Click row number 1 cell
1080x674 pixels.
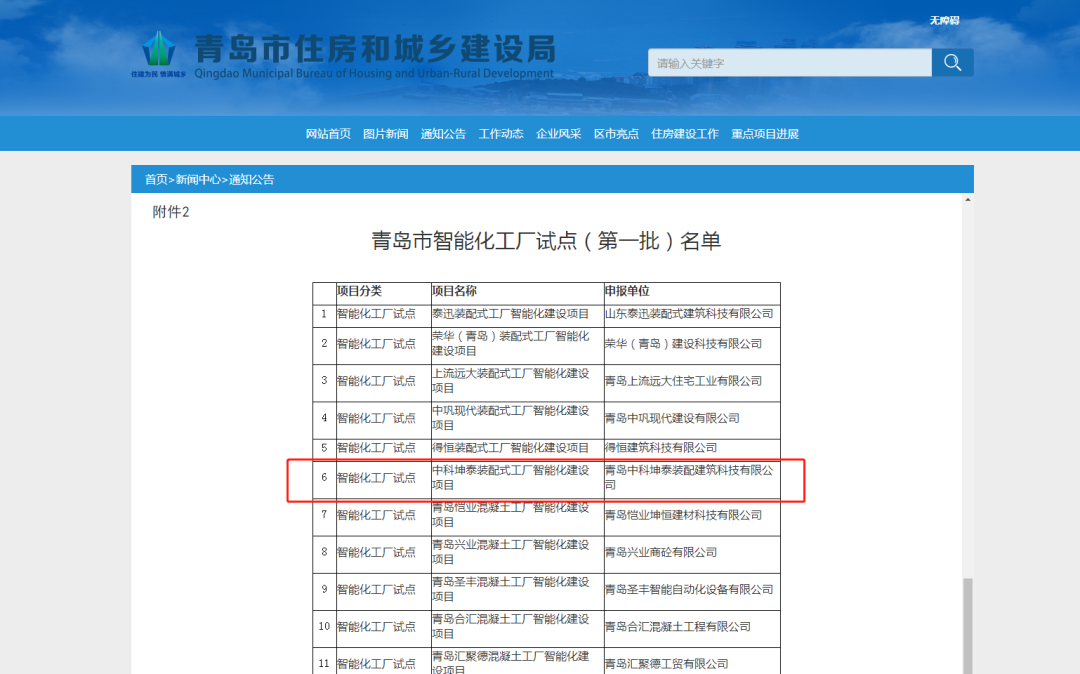click(324, 314)
